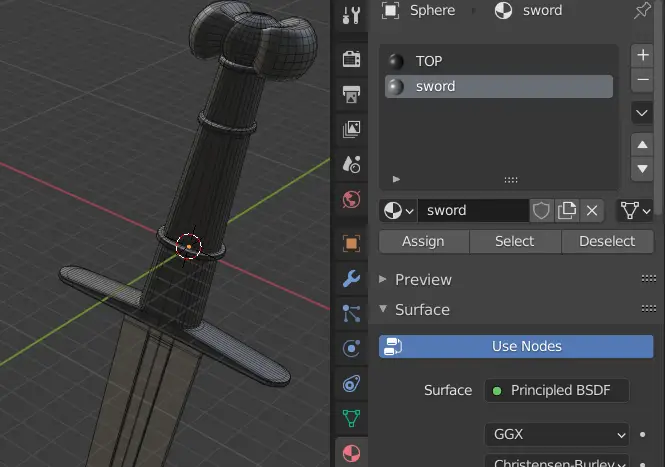Open the Principled BSDF surface shader selector

(557, 390)
